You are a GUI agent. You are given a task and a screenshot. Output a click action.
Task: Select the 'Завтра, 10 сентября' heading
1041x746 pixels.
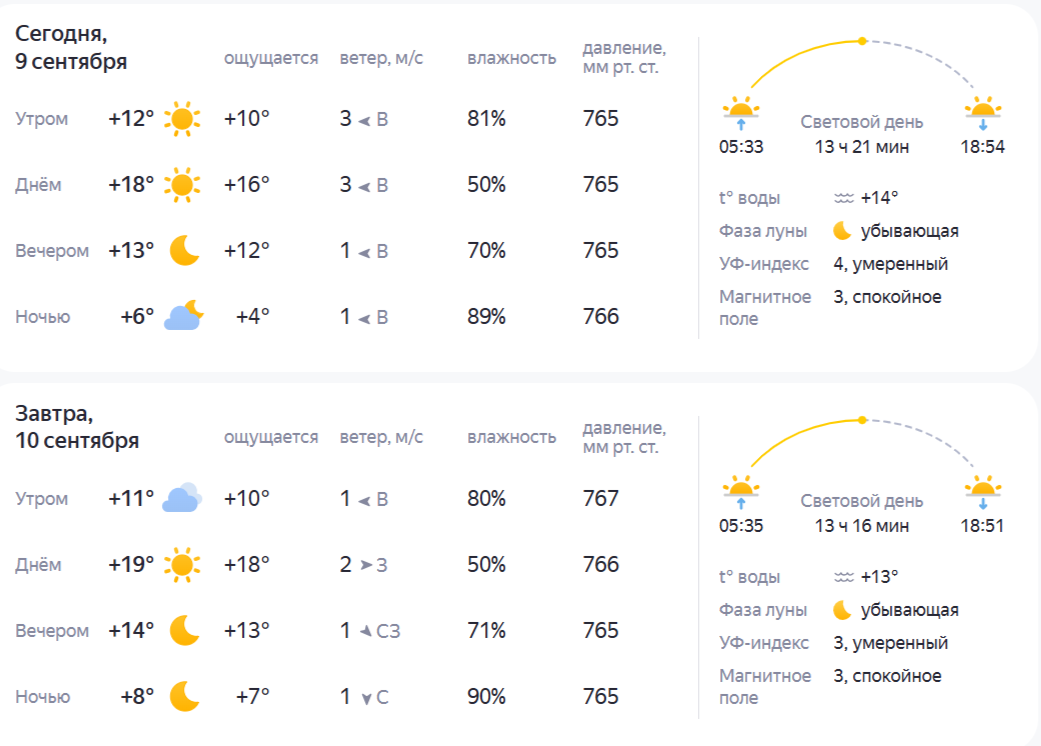tap(77, 427)
